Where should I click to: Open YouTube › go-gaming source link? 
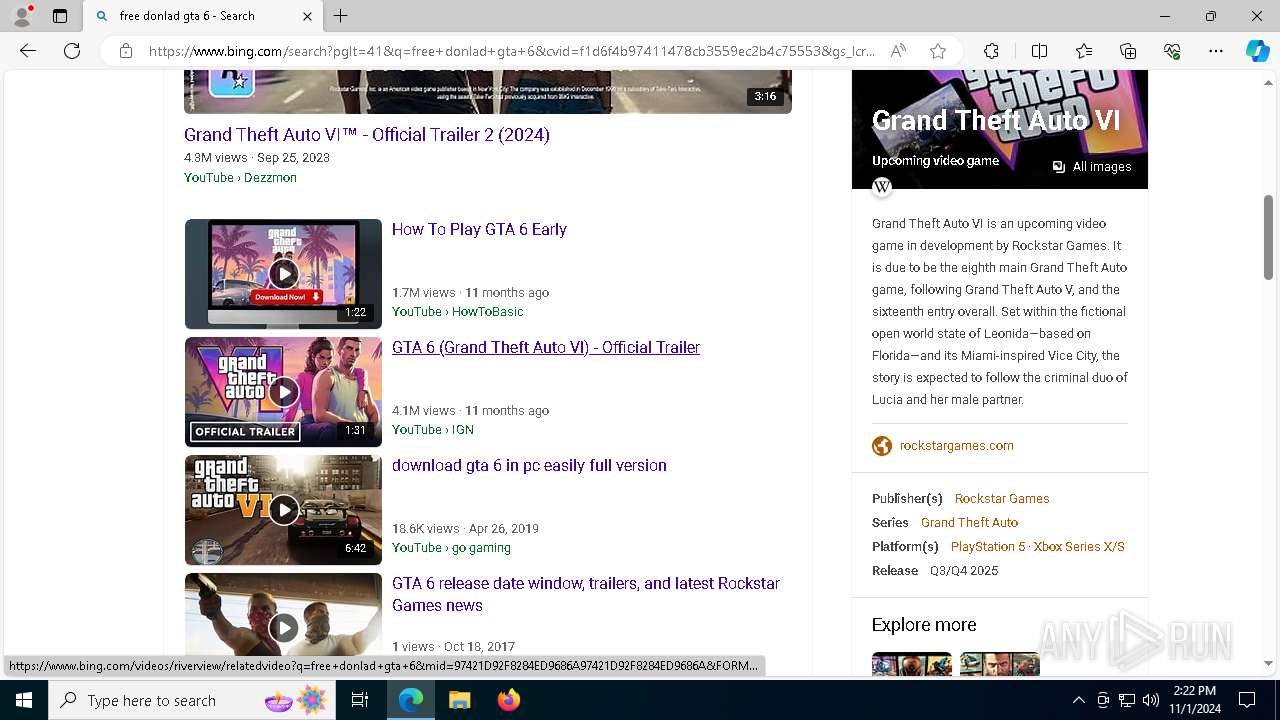click(451, 547)
